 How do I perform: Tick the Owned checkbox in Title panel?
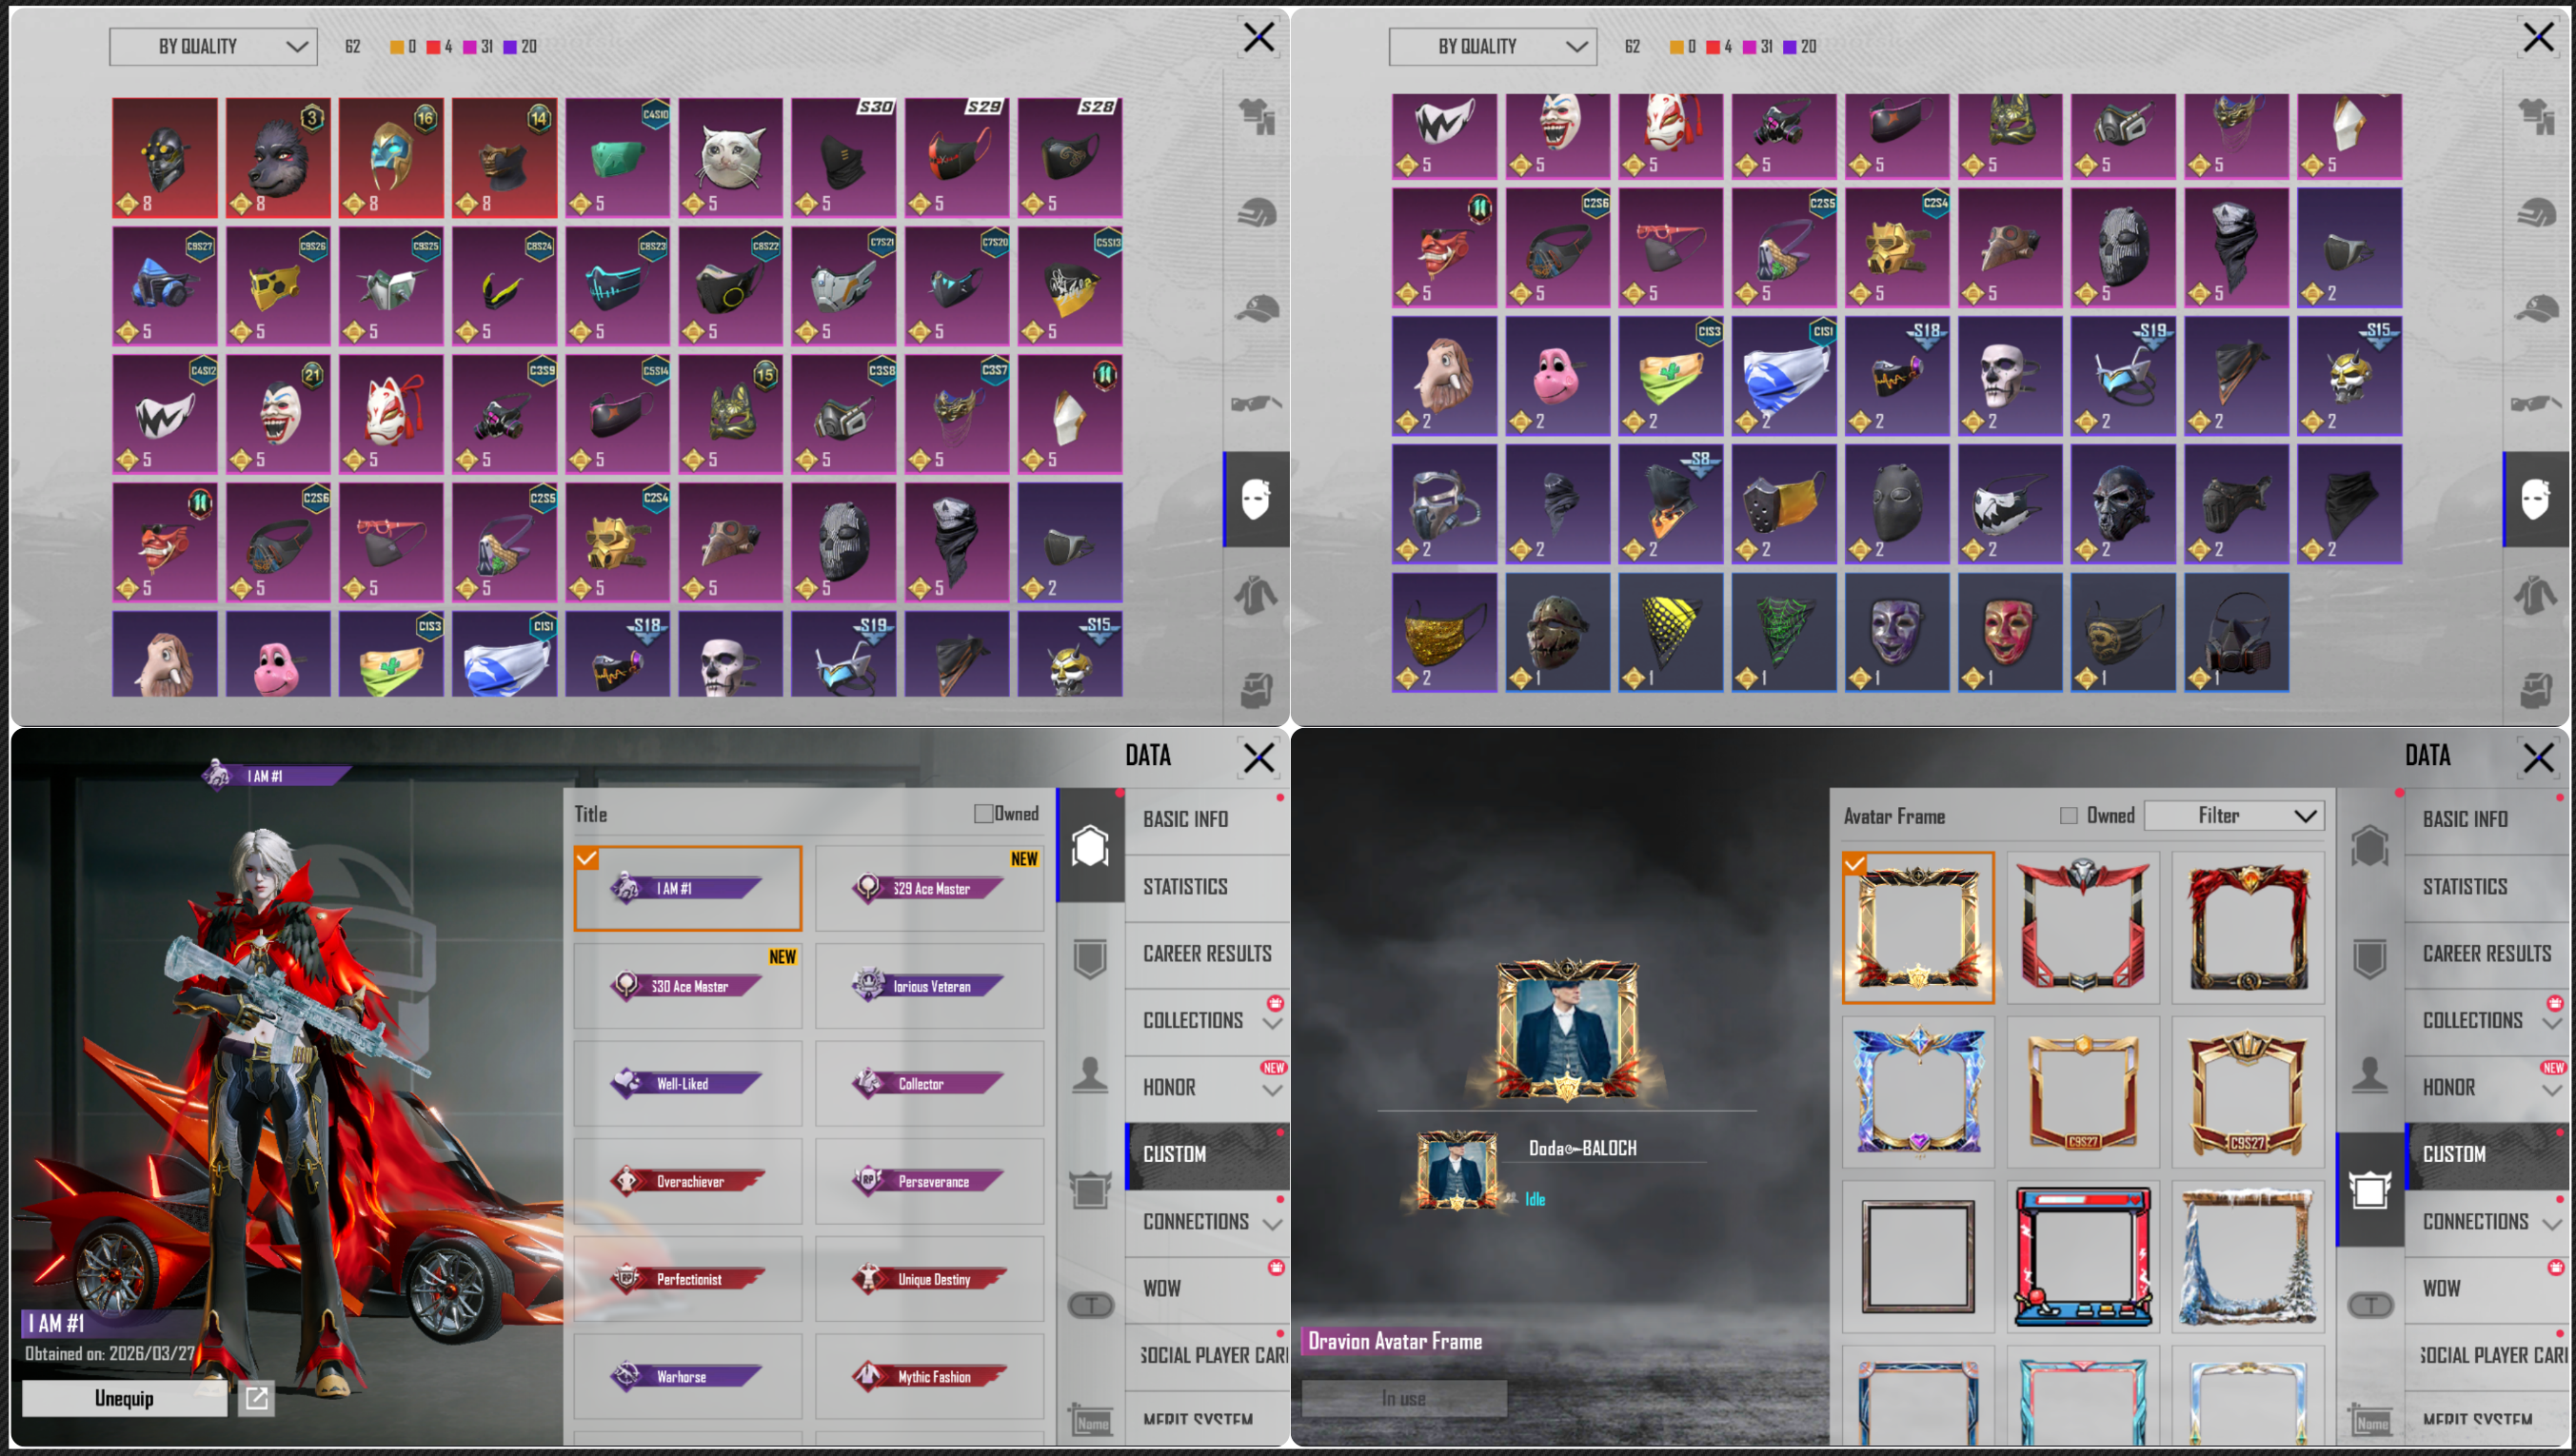tap(984, 814)
